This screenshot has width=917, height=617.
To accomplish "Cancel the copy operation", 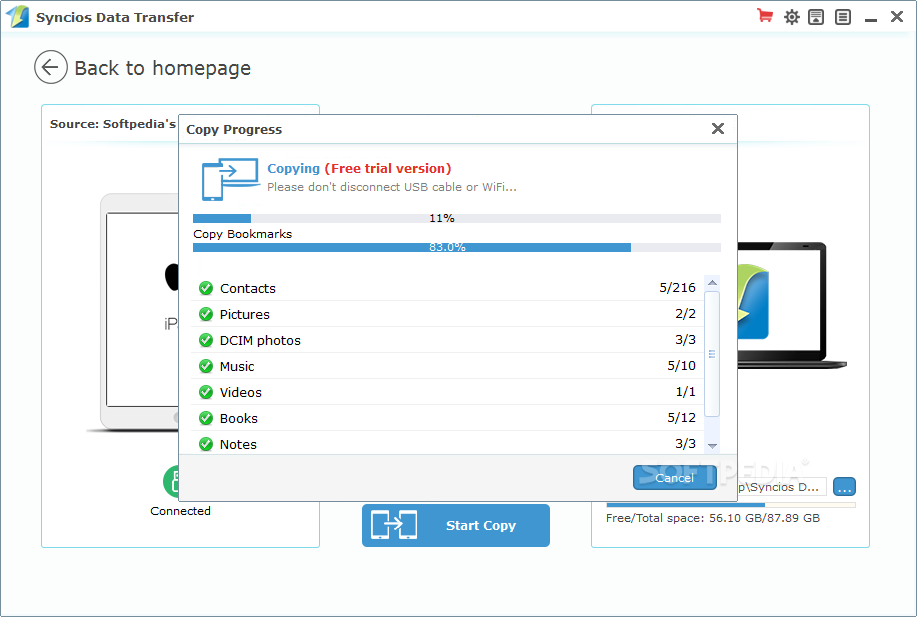I will click(674, 478).
